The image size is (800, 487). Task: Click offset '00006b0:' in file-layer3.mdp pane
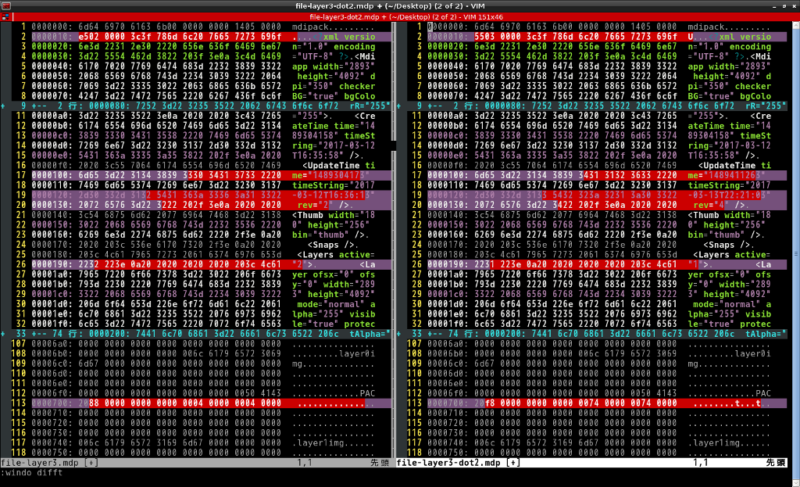53,353
